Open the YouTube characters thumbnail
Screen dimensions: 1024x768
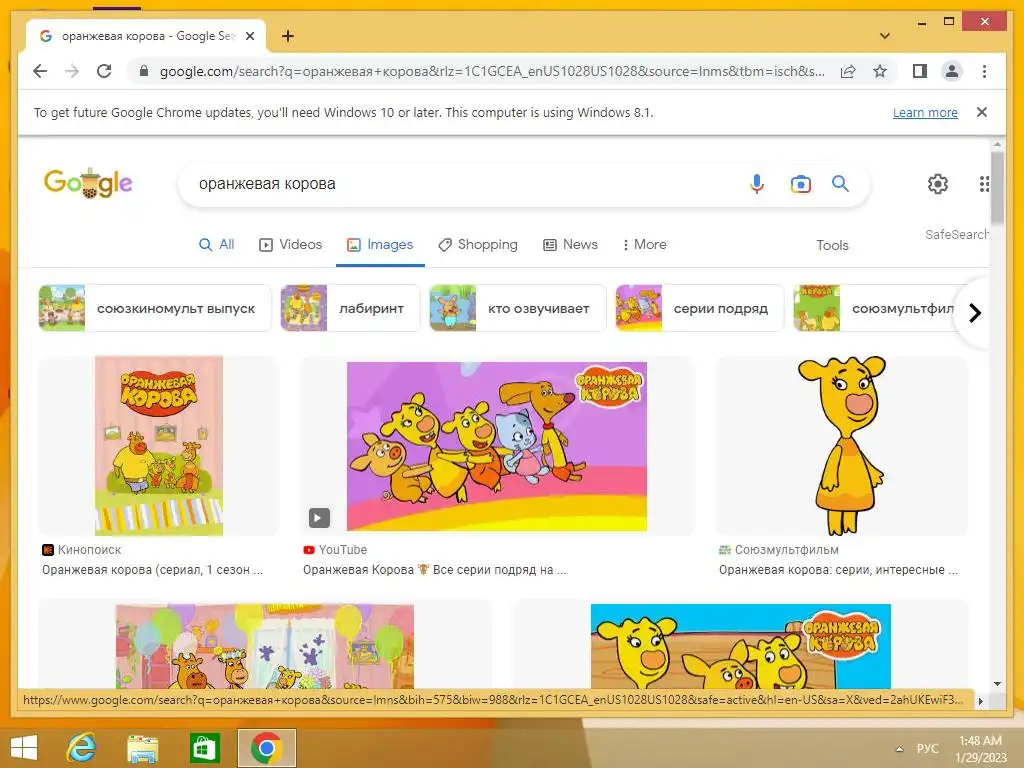(497, 446)
